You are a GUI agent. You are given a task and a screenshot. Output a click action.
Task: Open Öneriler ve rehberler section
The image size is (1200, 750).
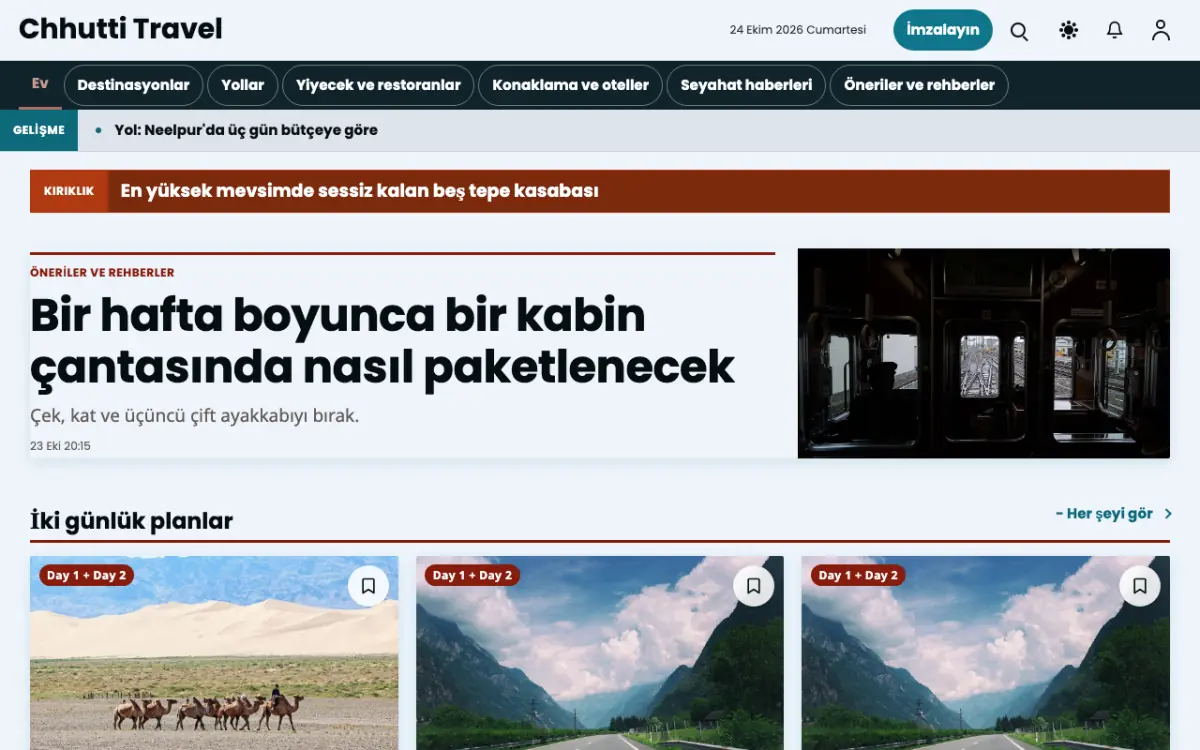point(919,85)
